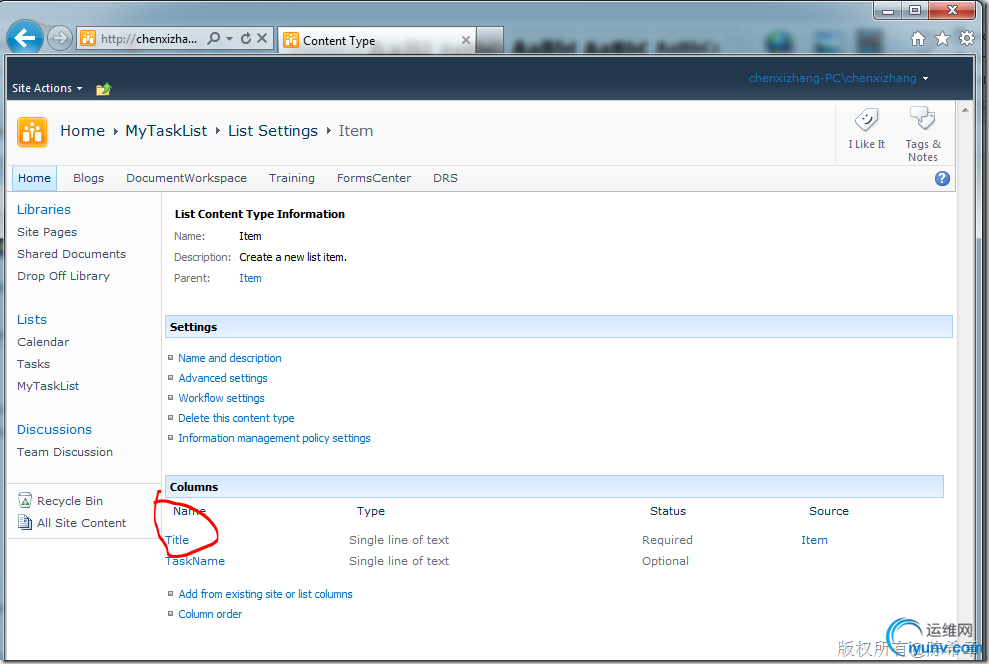
Task: Open Advanced settings link
Action: [223, 378]
